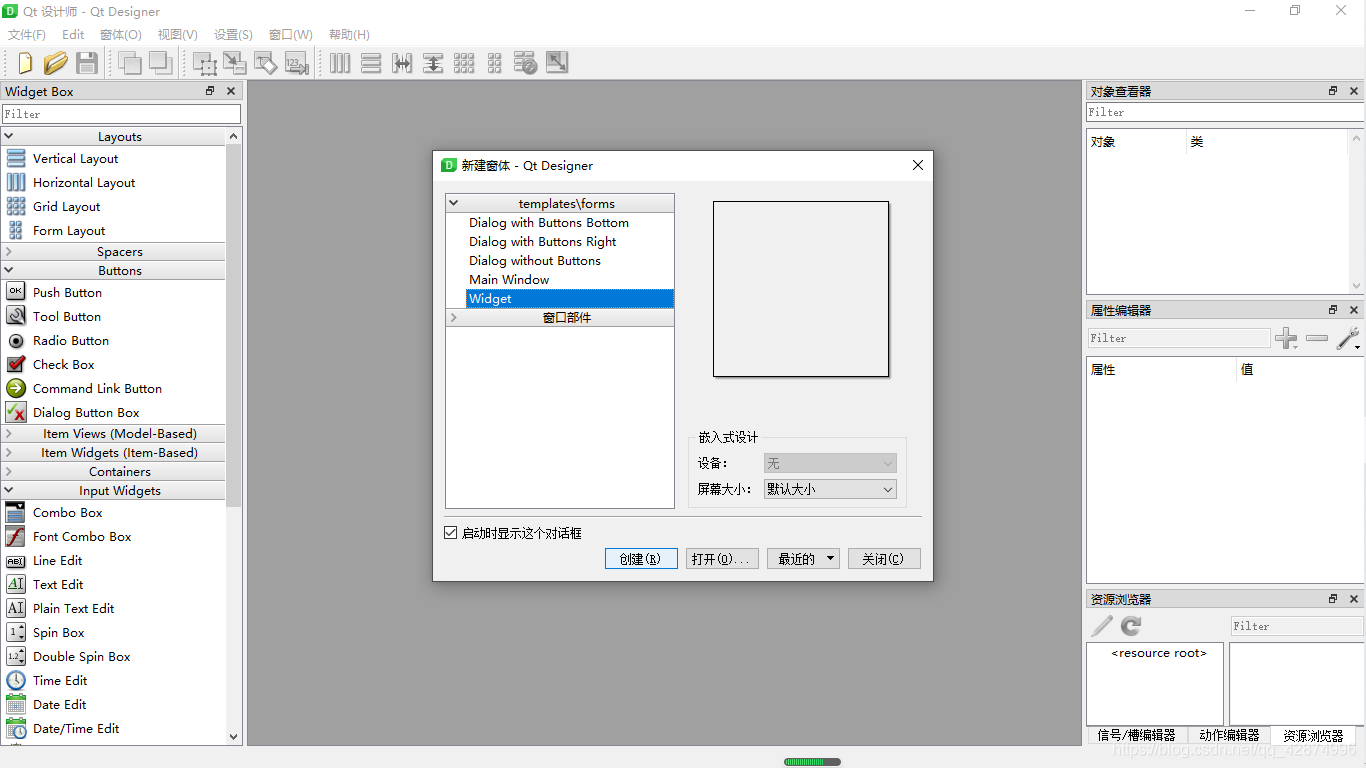Click the Edit Tab Order icon
The image size is (1366, 768).
coord(296,63)
